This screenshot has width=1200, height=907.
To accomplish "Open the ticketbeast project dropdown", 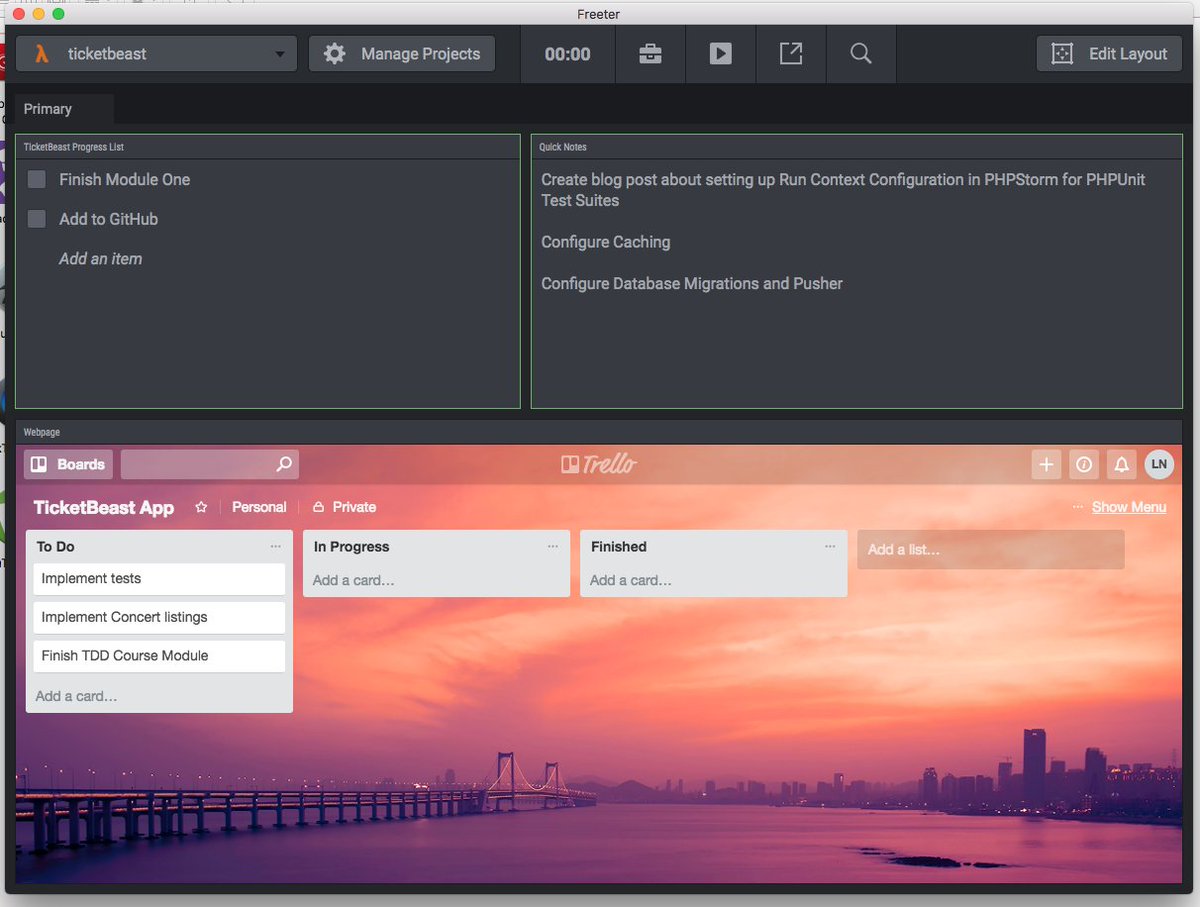I will pyautogui.click(x=156, y=54).
